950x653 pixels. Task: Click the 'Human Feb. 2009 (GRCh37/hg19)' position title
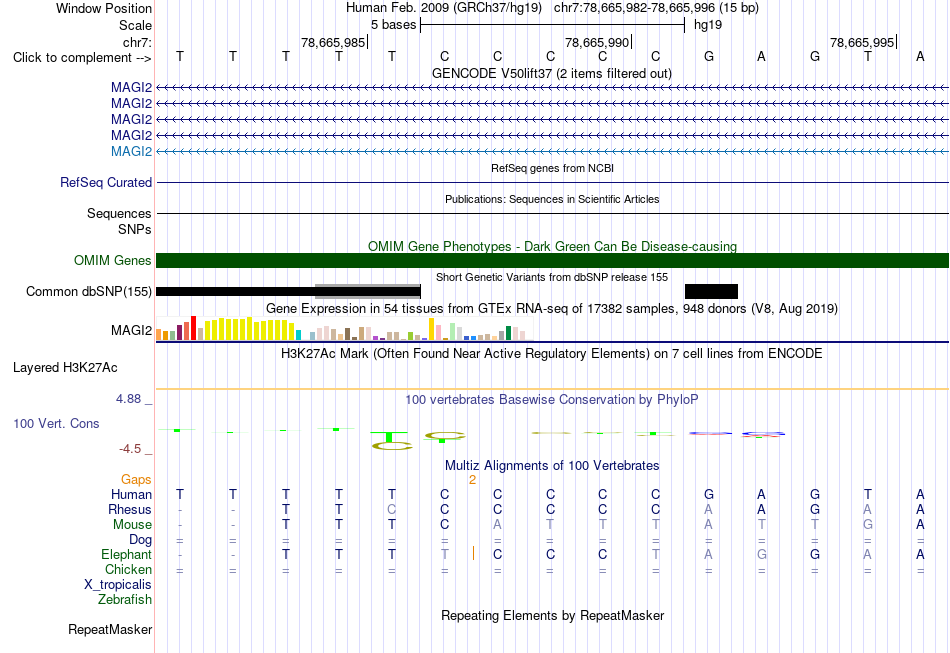pyautogui.click(x=446, y=8)
